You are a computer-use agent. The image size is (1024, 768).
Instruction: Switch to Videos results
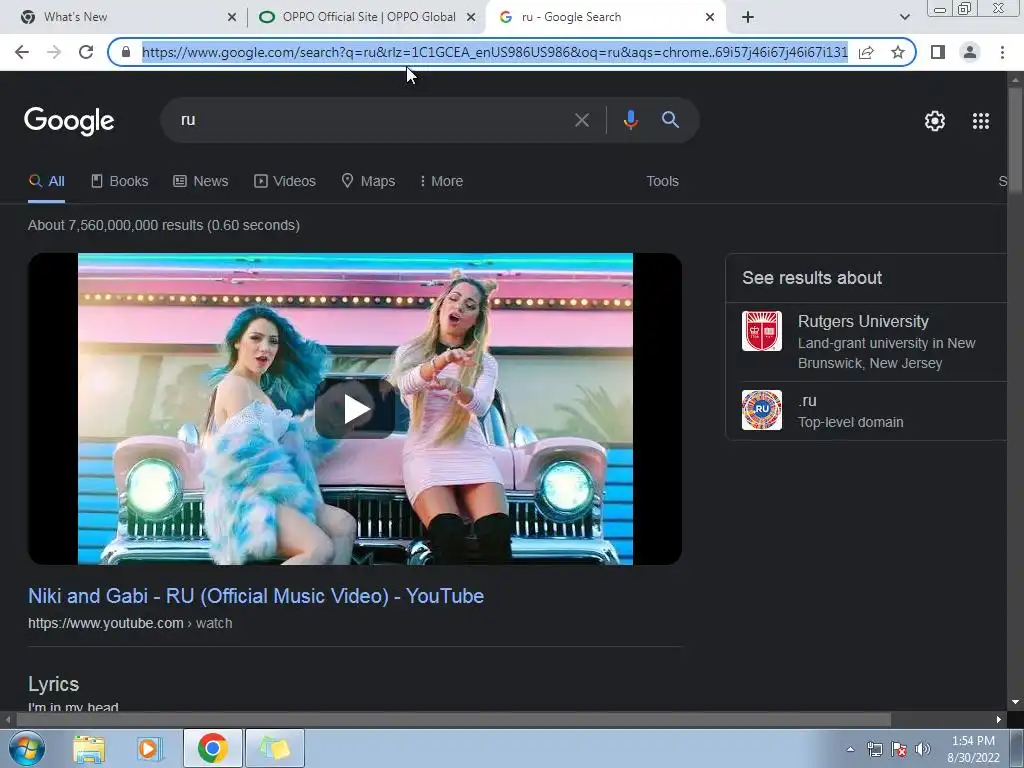285,182
